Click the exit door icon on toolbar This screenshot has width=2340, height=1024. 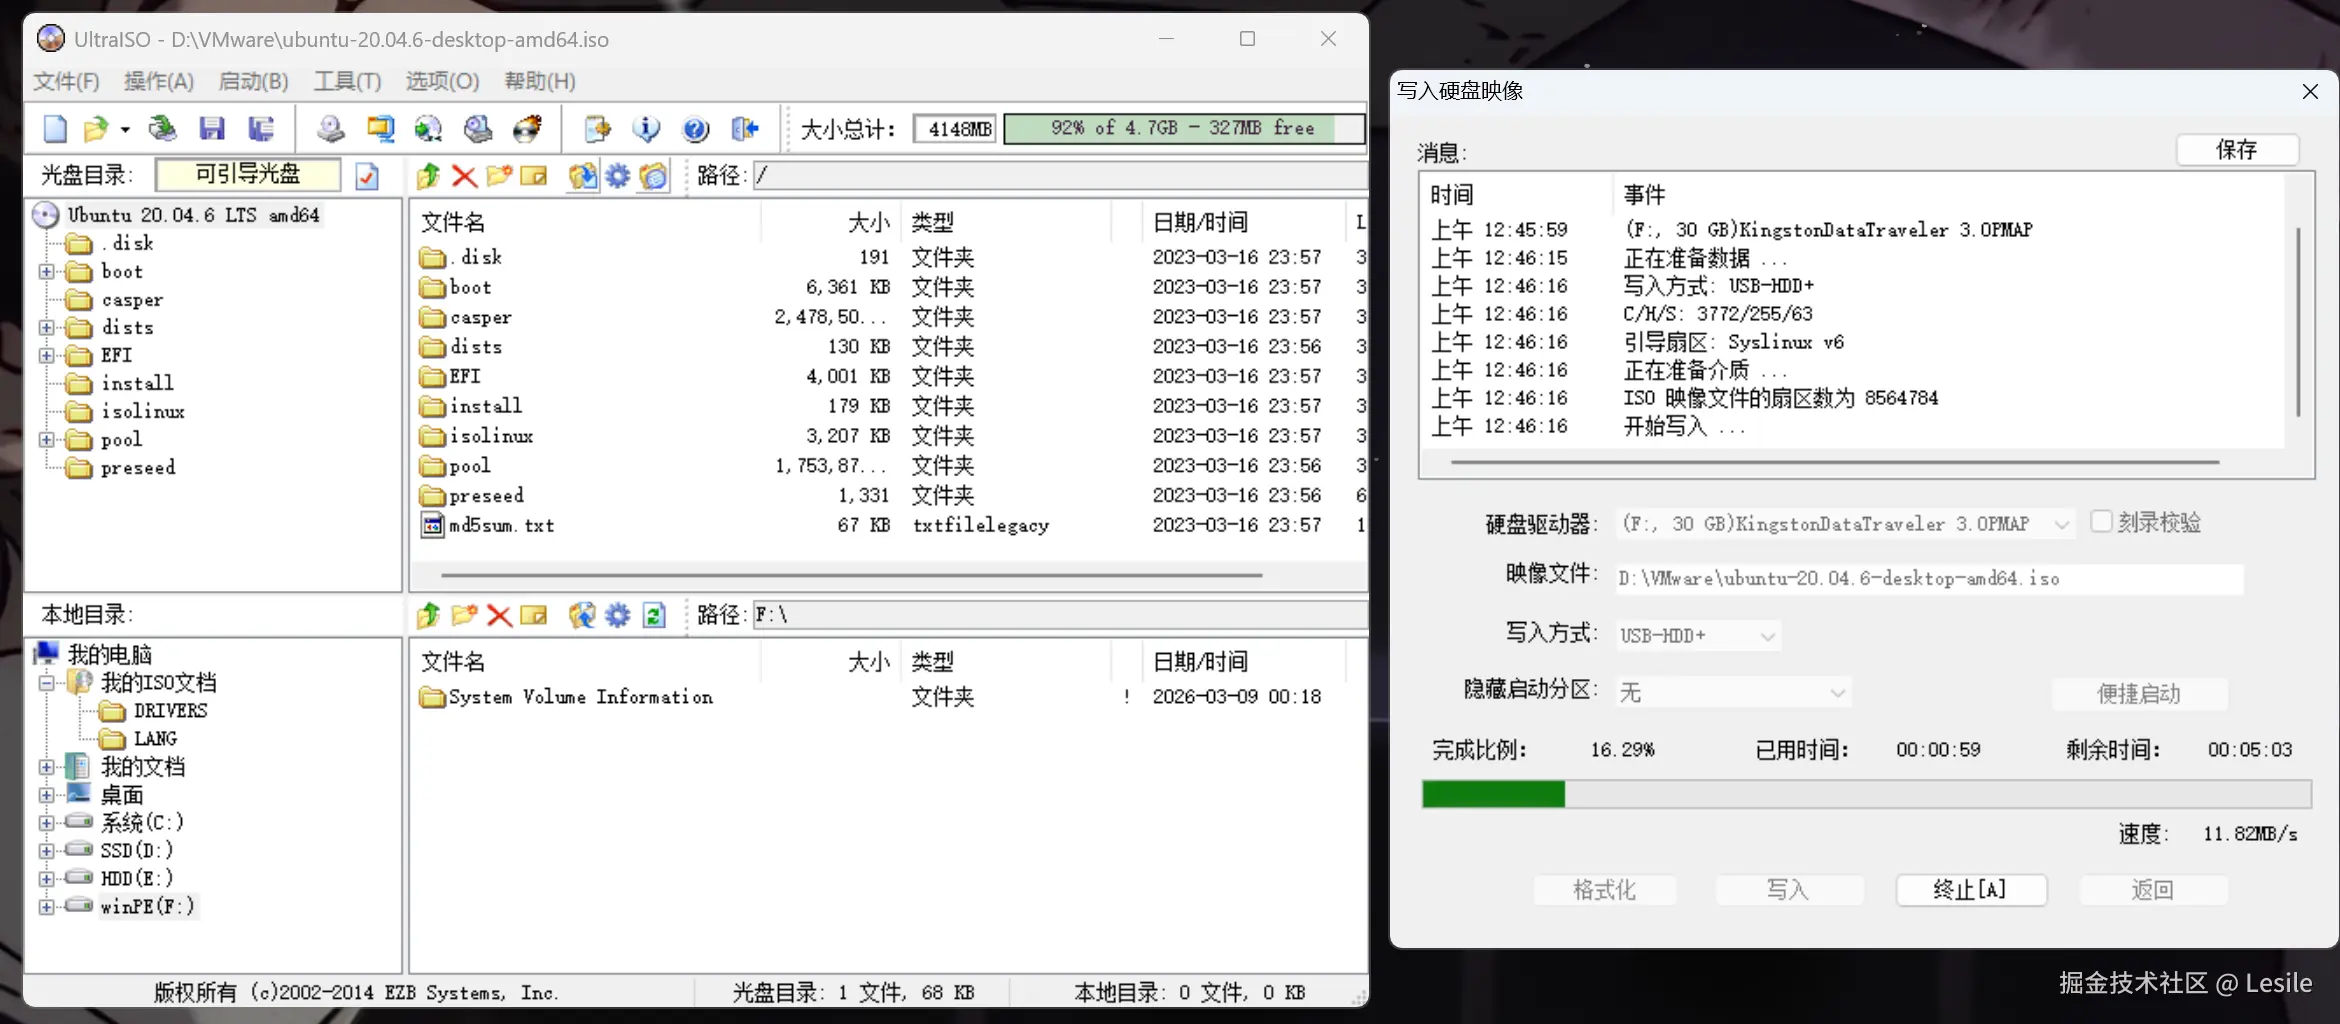coord(743,128)
